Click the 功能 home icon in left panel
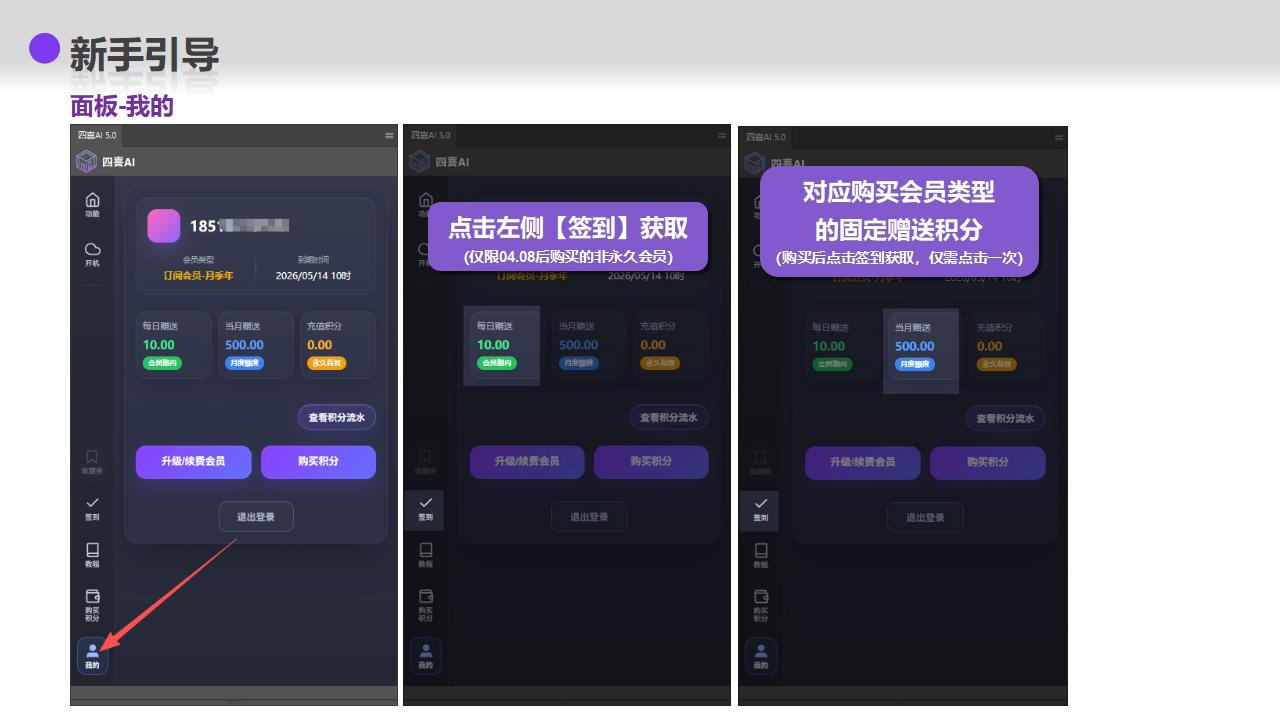Image resolution: width=1280 pixels, height=720 pixels. tap(92, 203)
